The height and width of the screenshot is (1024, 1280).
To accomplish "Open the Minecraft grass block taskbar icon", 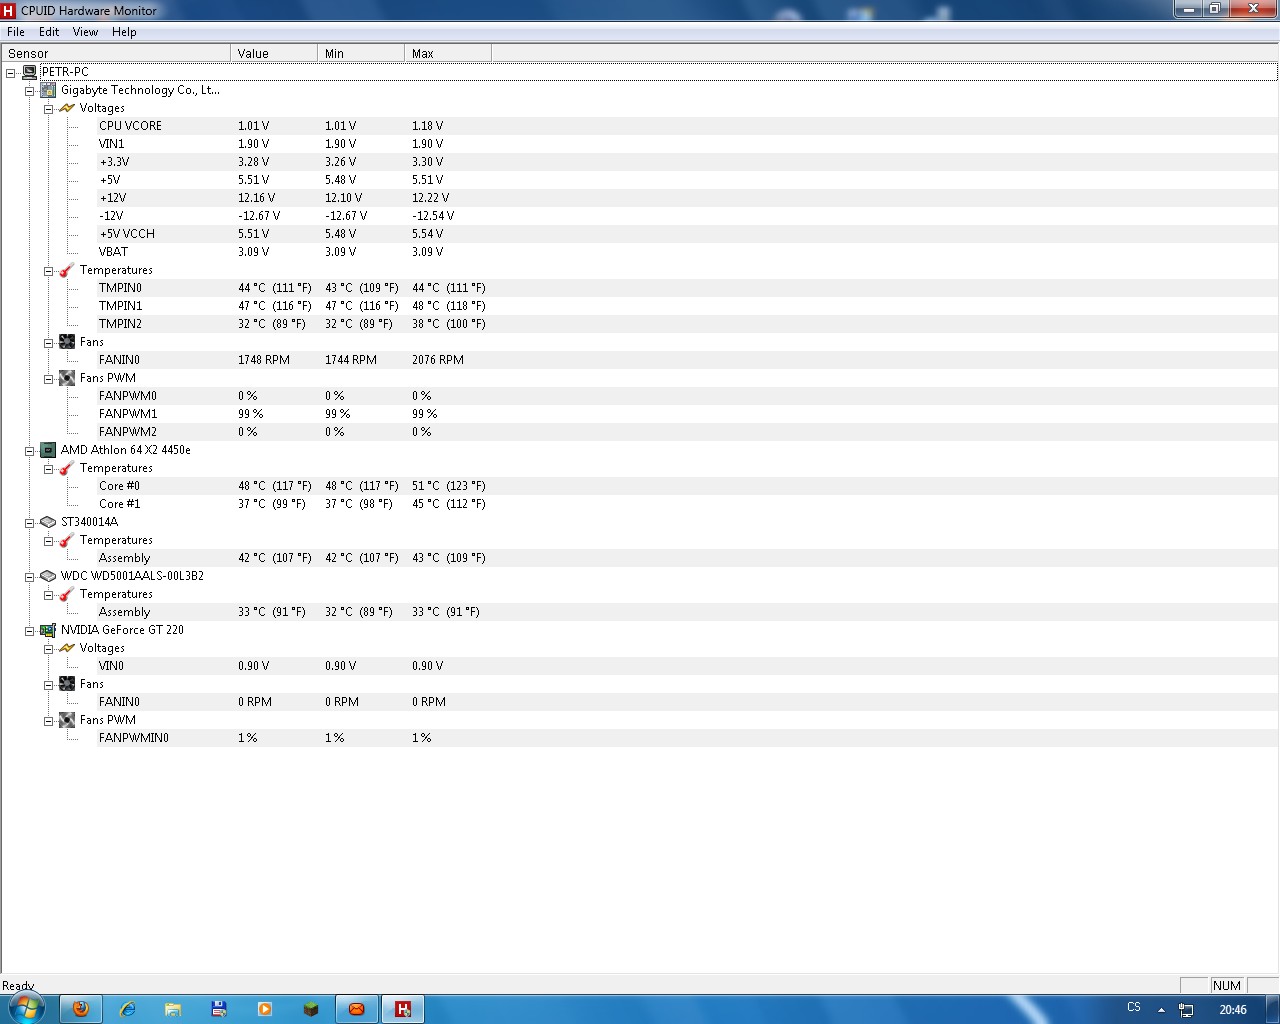I will coord(311,1009).
